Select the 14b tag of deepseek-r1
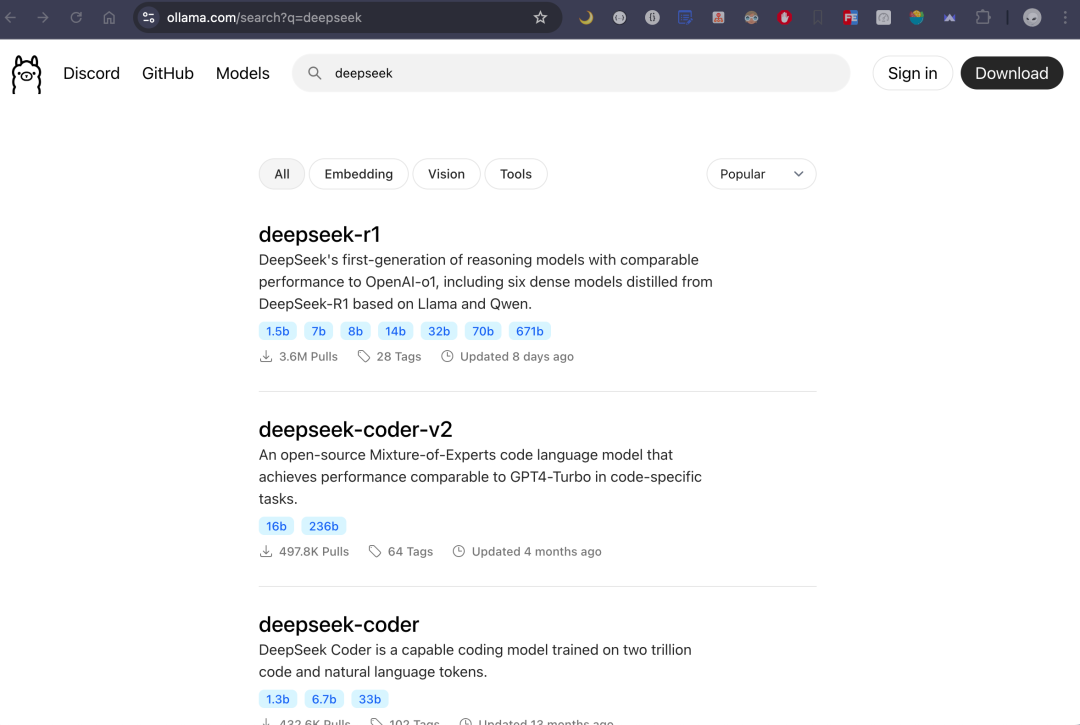The image size is (1080, 725). (x=395, y=331)
